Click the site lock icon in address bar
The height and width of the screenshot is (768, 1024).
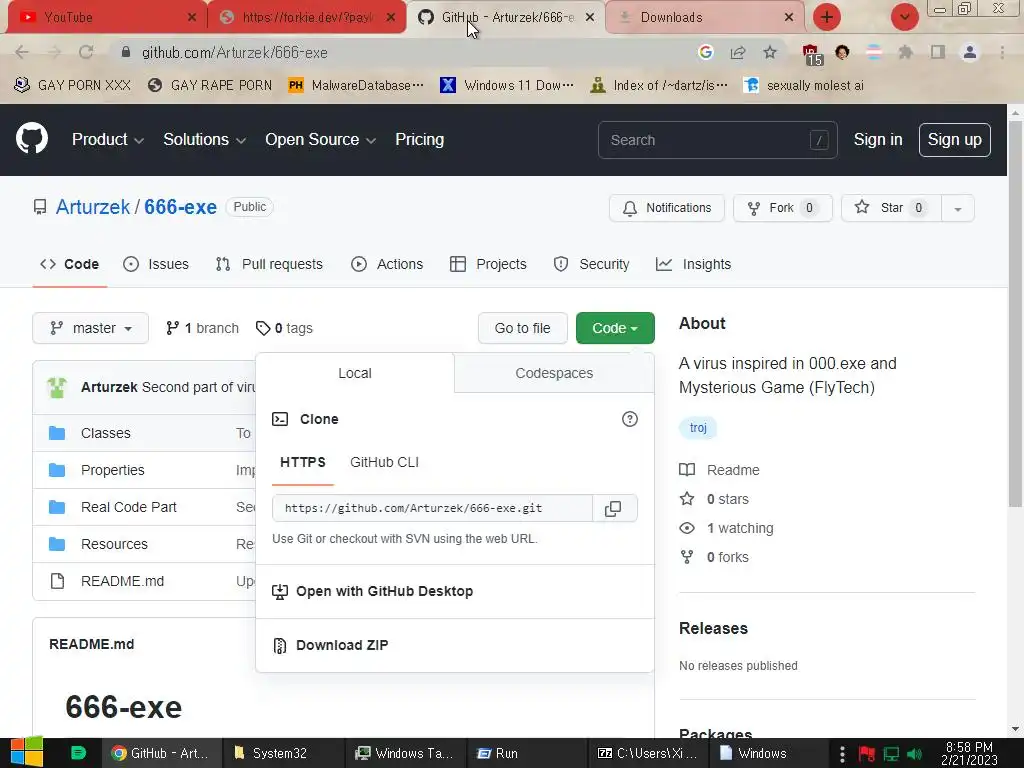pos(126,52)
